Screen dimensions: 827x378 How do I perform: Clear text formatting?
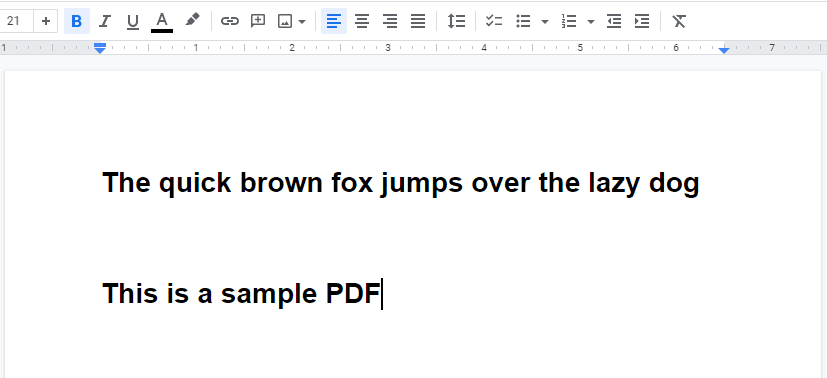[679, 21]
